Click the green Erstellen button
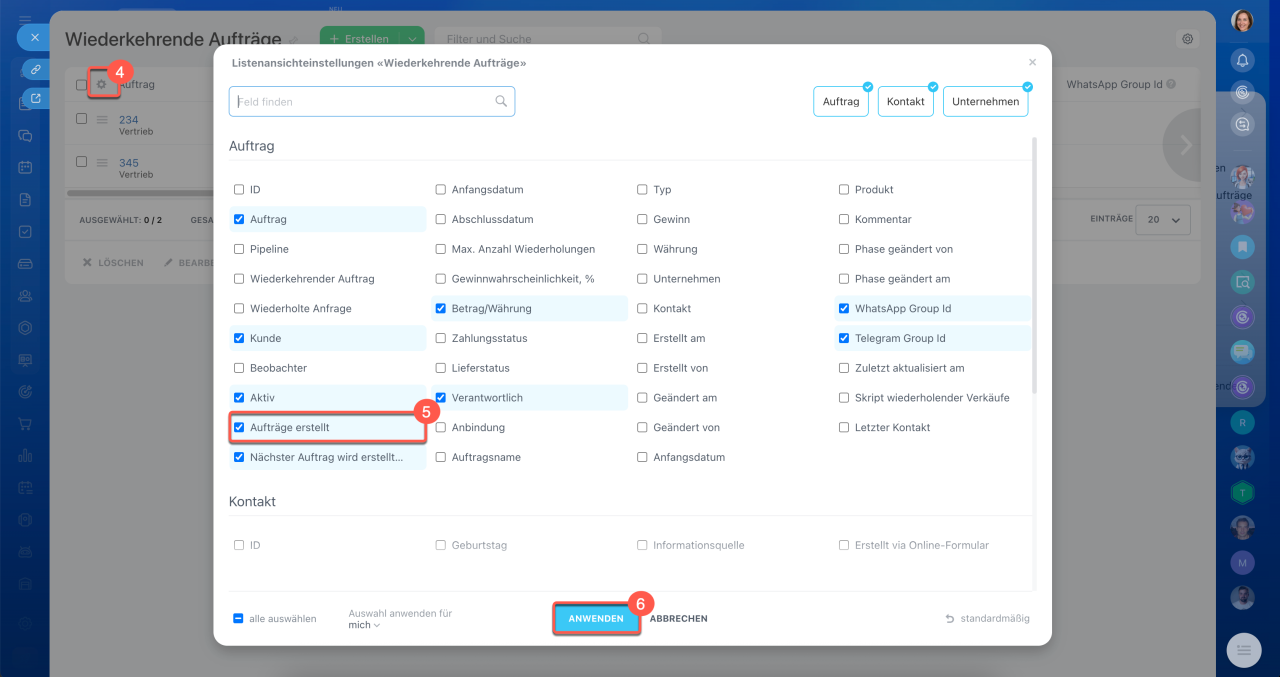 (x=360, y=39)
